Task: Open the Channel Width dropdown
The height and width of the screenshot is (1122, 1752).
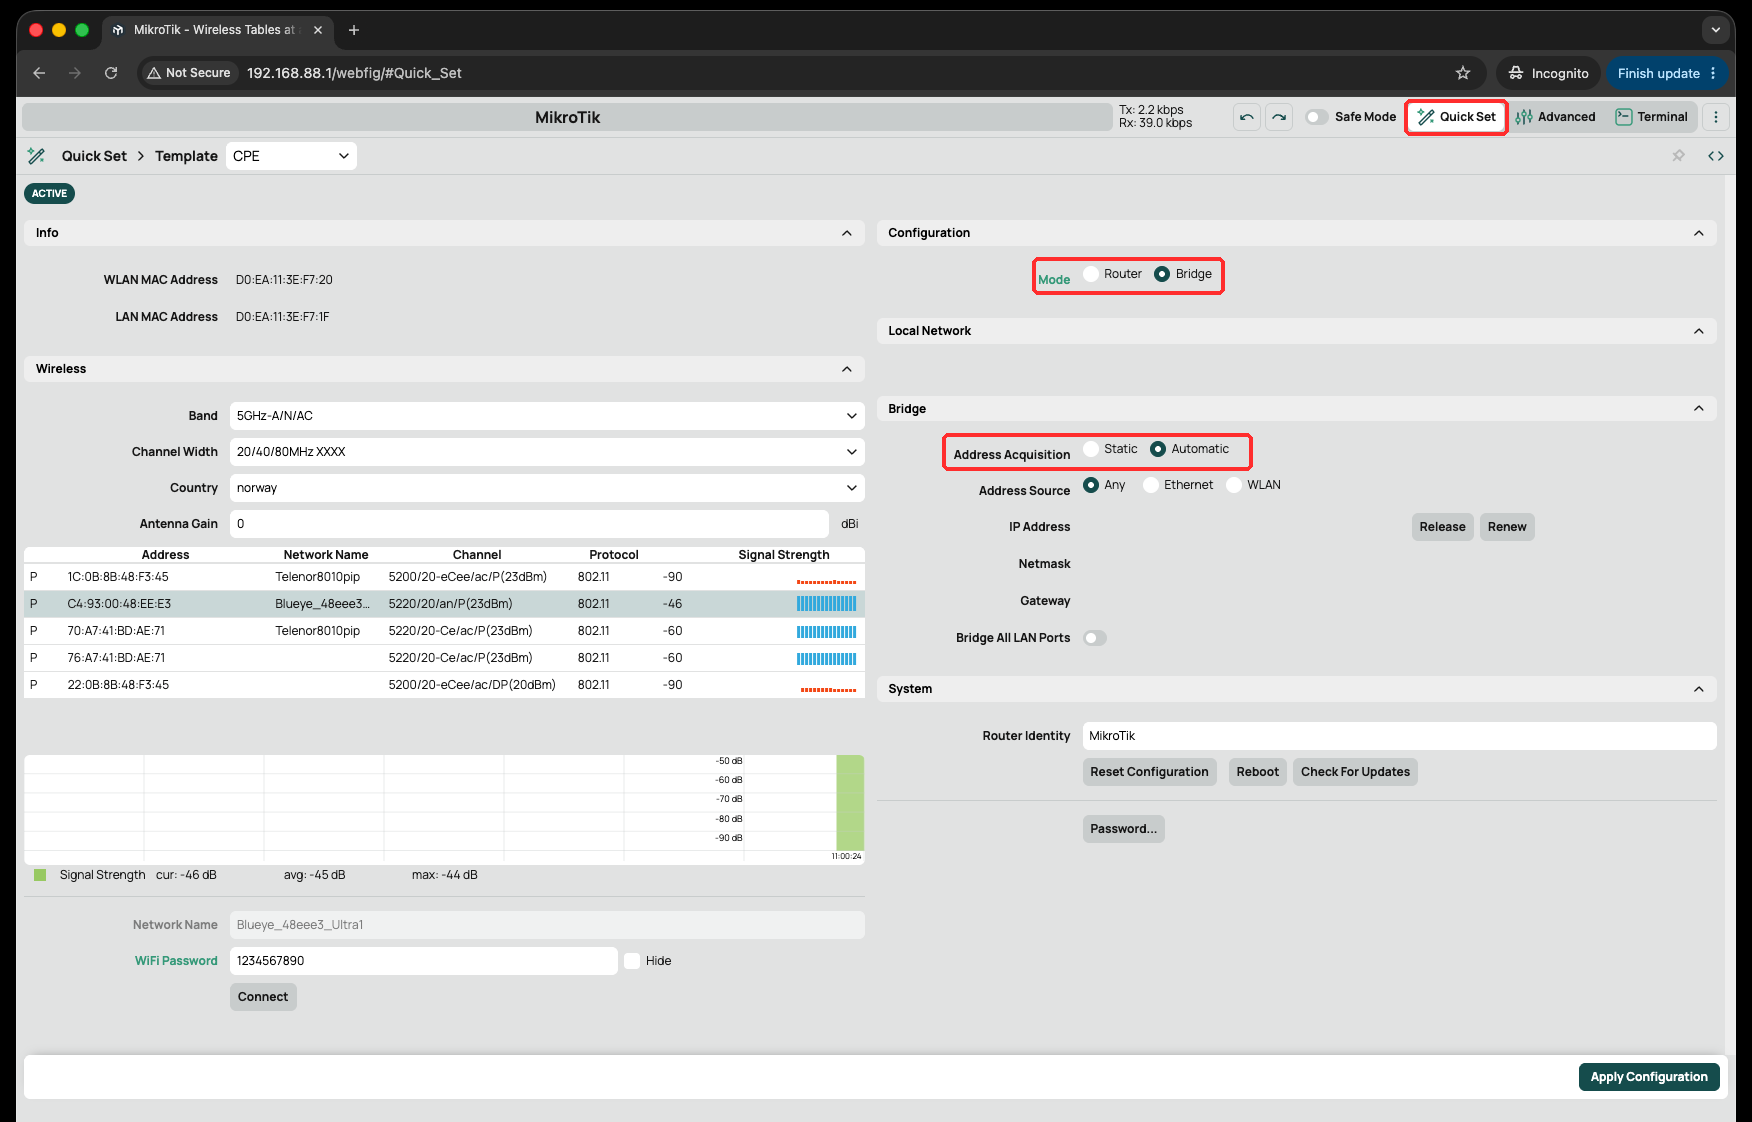Action: point(547,452)
